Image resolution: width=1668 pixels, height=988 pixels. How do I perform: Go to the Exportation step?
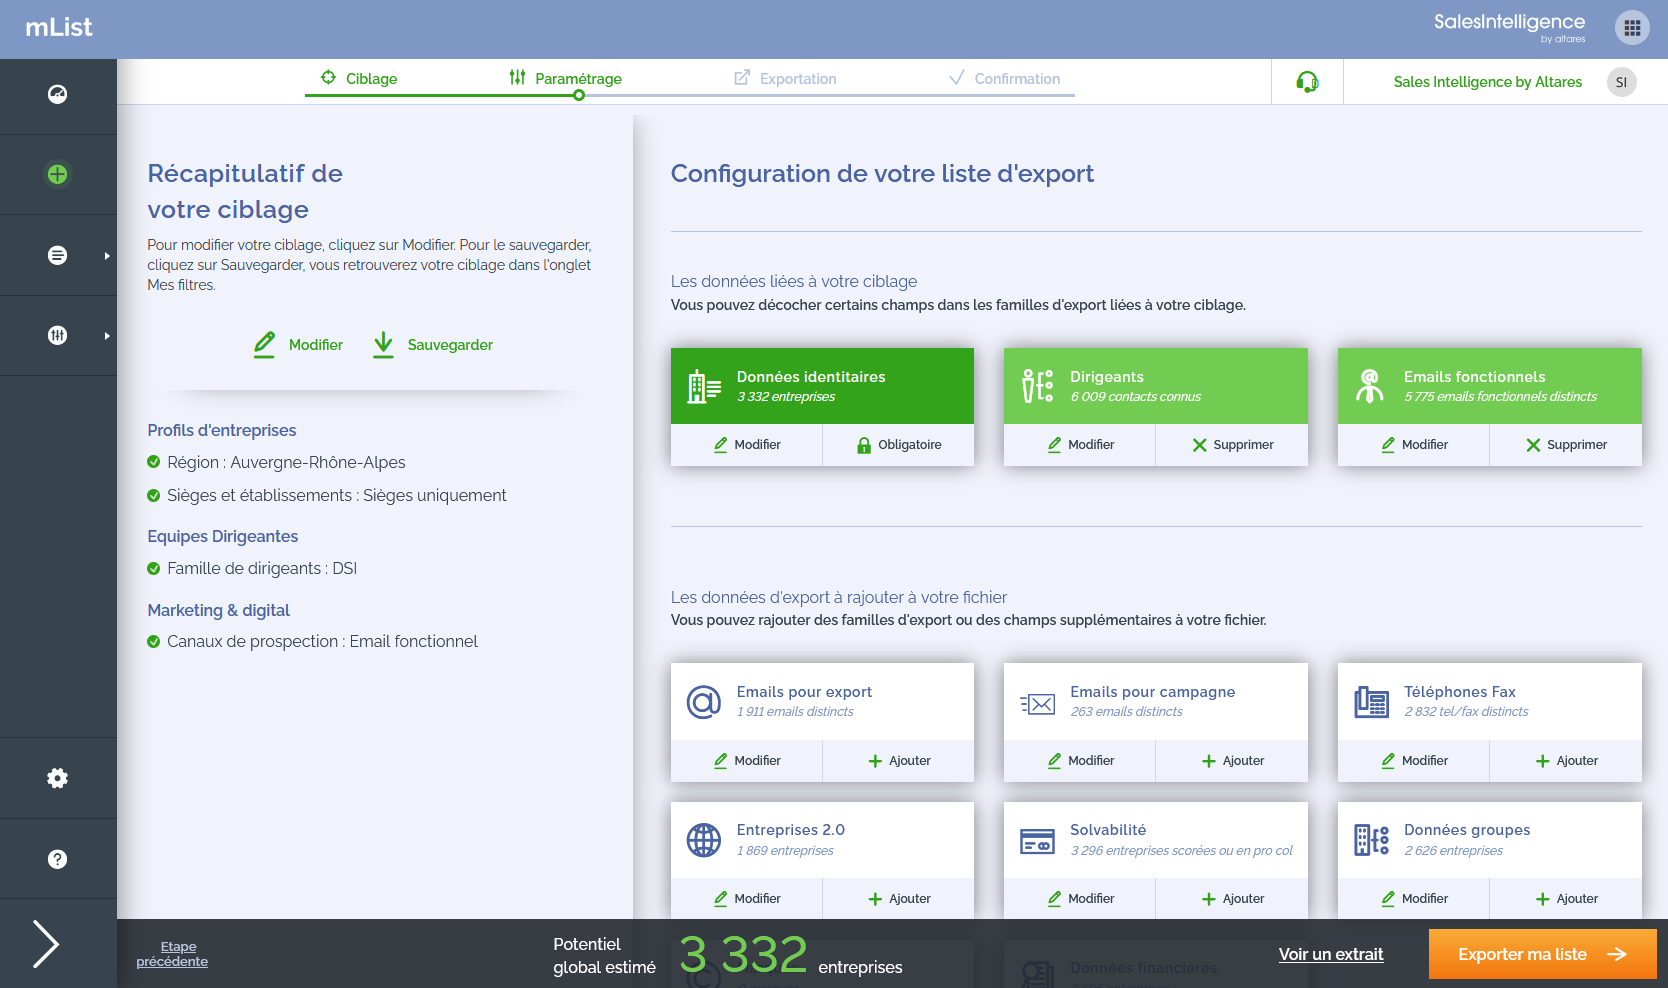click(785, 78)
